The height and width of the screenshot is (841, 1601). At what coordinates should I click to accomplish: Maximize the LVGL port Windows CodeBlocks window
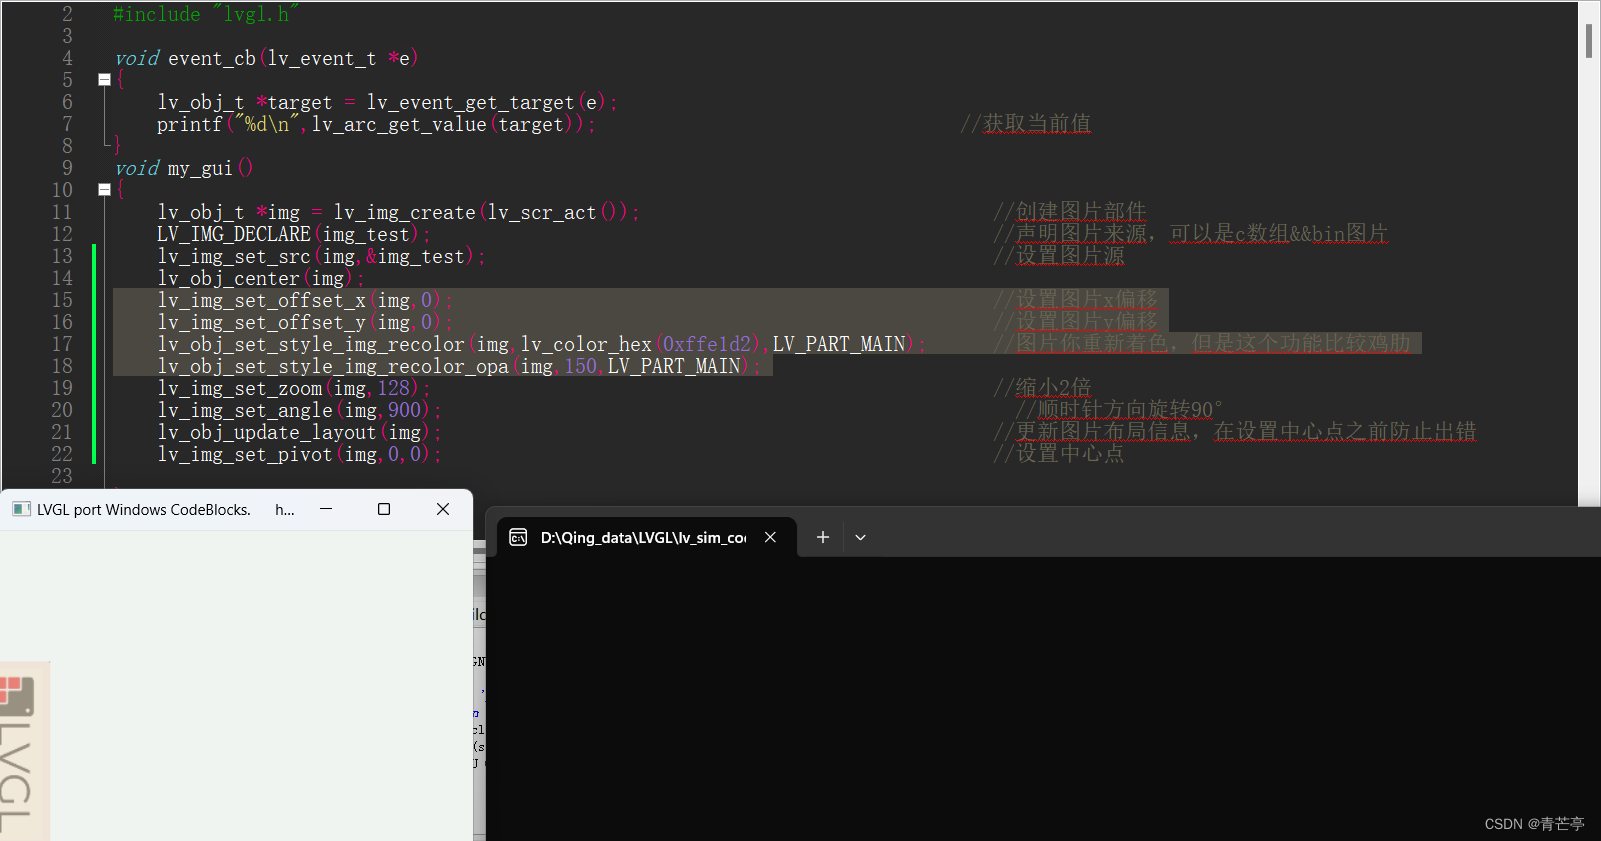pyautogui.click(x=384, y=509)
